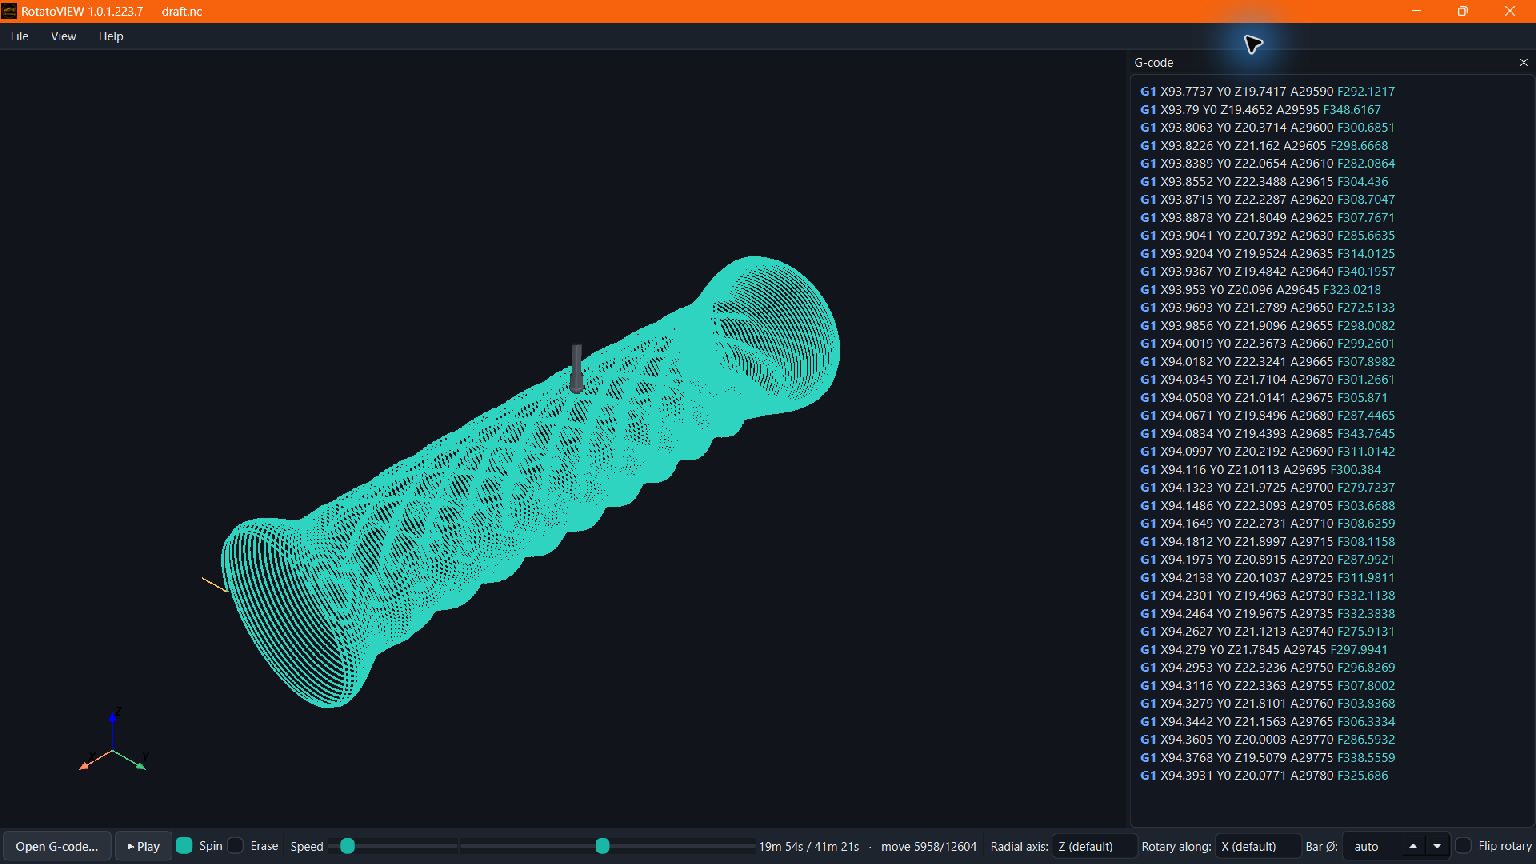
Task: Click the Bar Ø down arrow
Action: point(1437,846)
